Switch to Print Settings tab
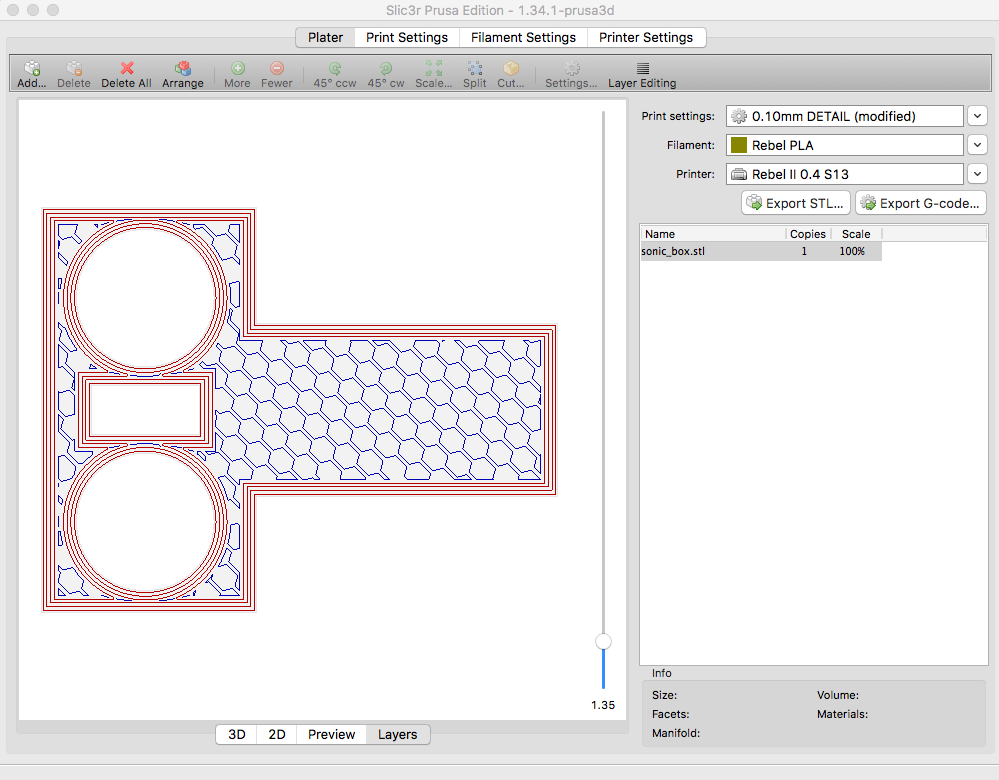Image resolution: width=999 pixels, height=780 pixels. (x=406, y=37)
